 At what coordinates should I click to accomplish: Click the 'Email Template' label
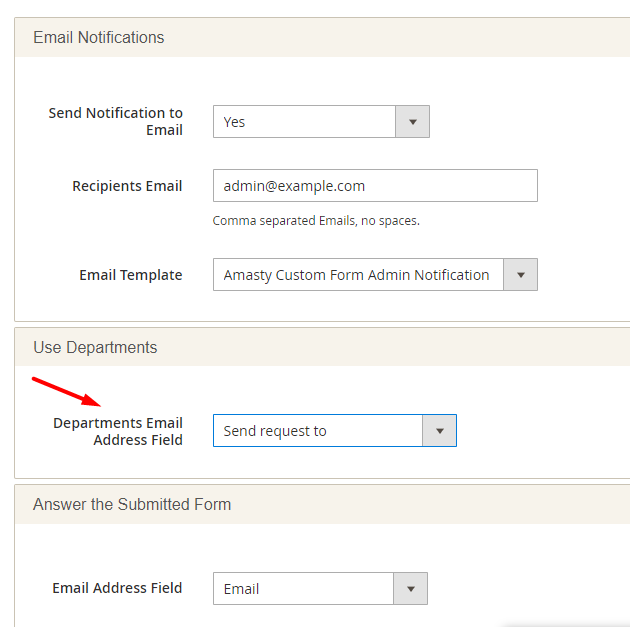[131, 275]
